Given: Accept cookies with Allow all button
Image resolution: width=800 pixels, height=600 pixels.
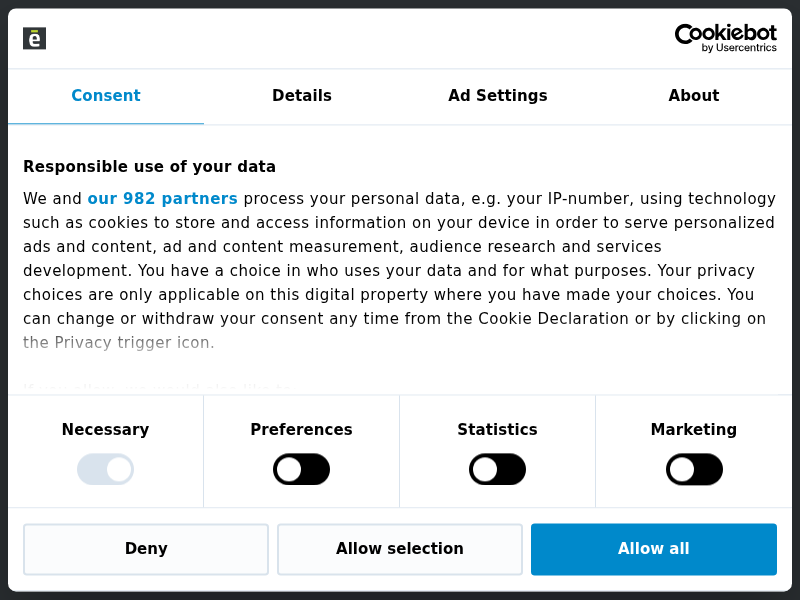Looking at the screenshot, I should point(654,549).
